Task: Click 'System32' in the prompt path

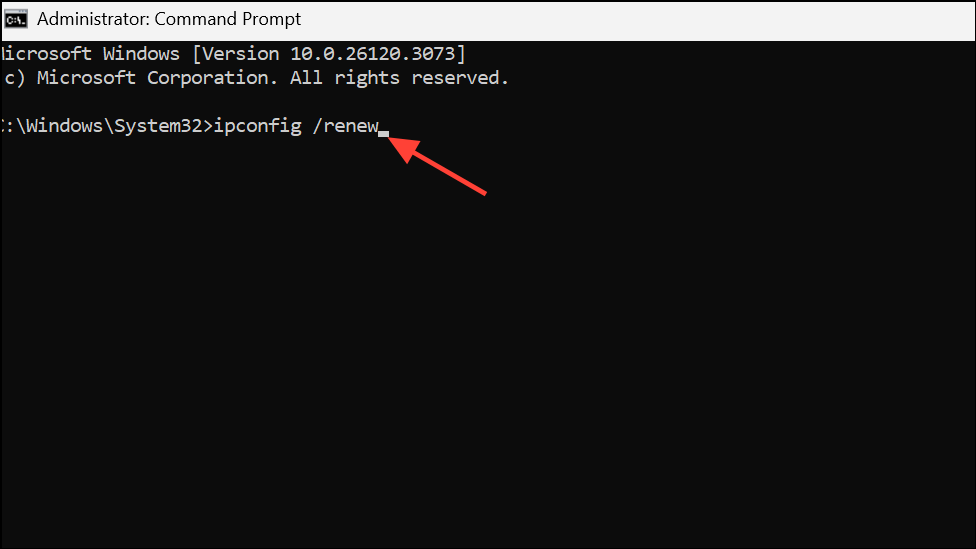Action: point(159,126)
